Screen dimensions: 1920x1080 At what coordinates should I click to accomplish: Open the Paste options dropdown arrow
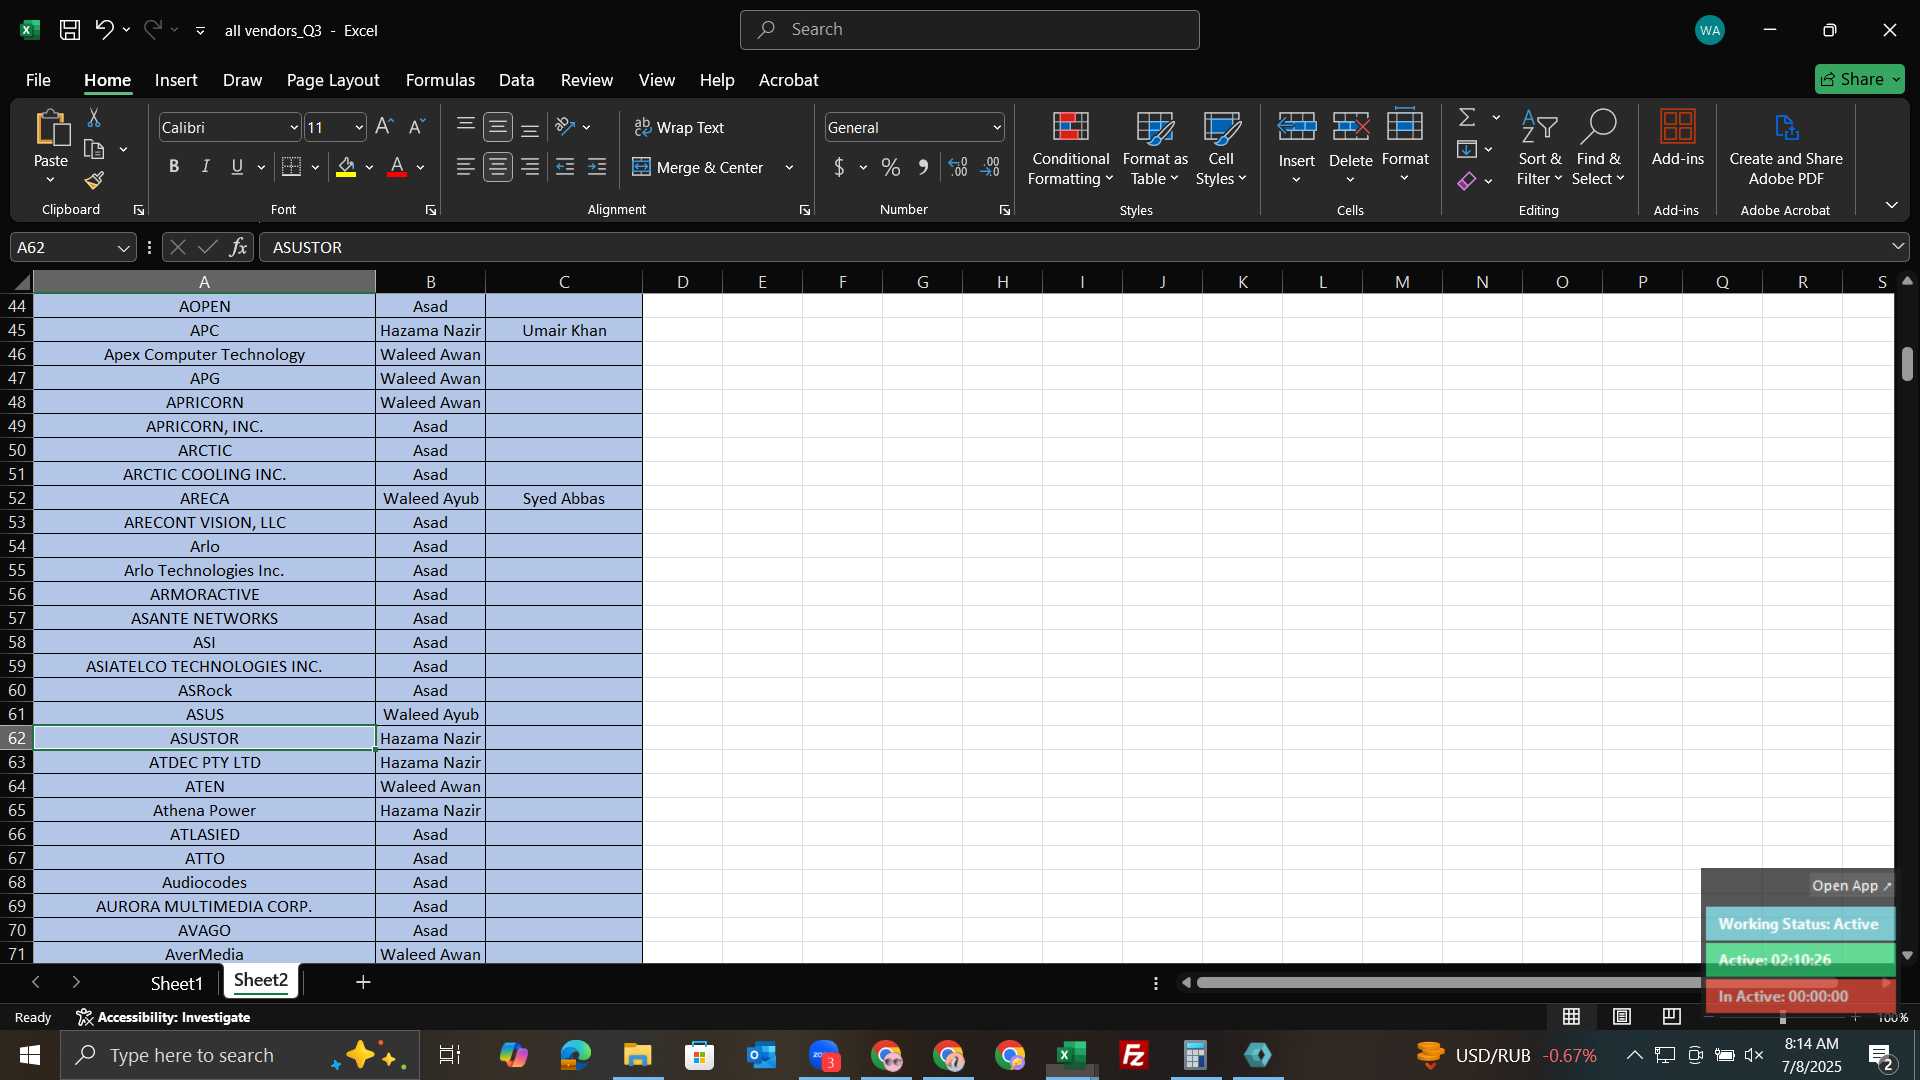point(50,180)
